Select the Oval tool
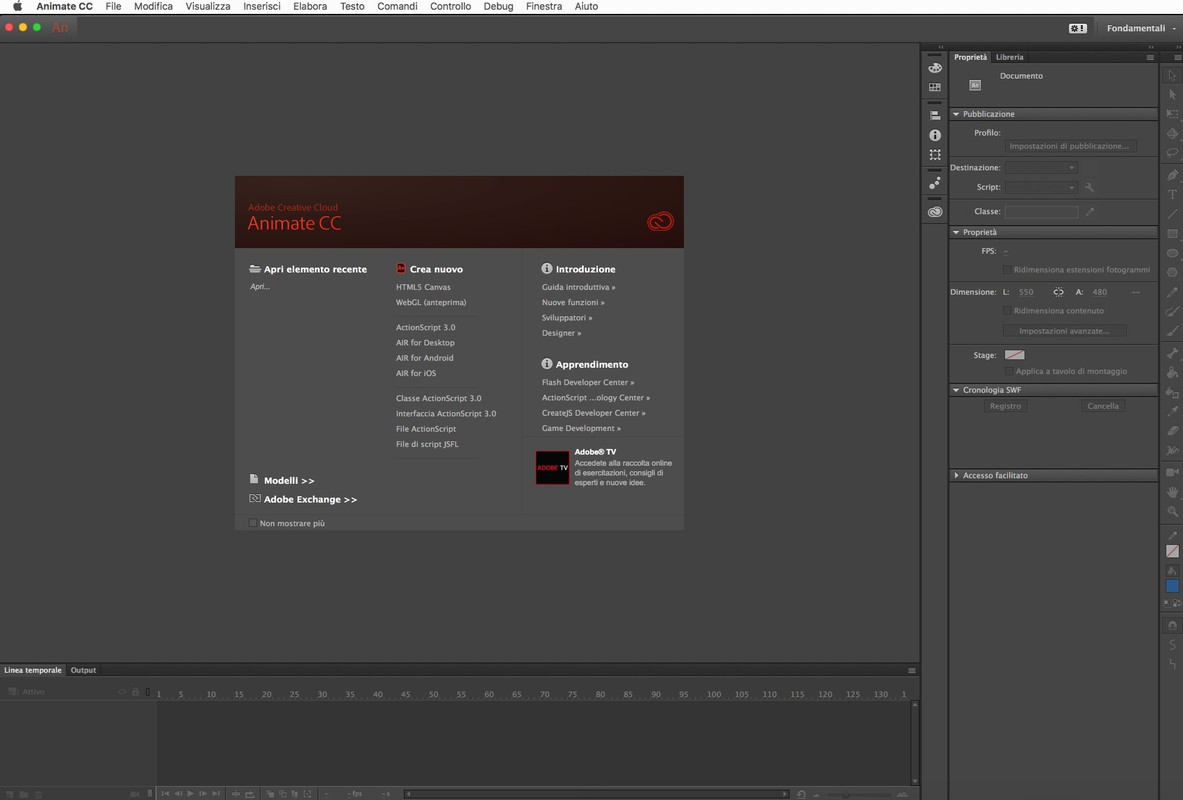Viewport: 1183px width, 800px height. 1172,254
